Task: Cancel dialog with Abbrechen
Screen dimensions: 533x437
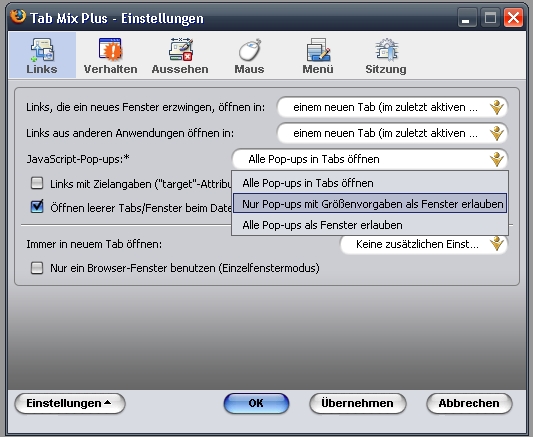Action: click(469, 403)
